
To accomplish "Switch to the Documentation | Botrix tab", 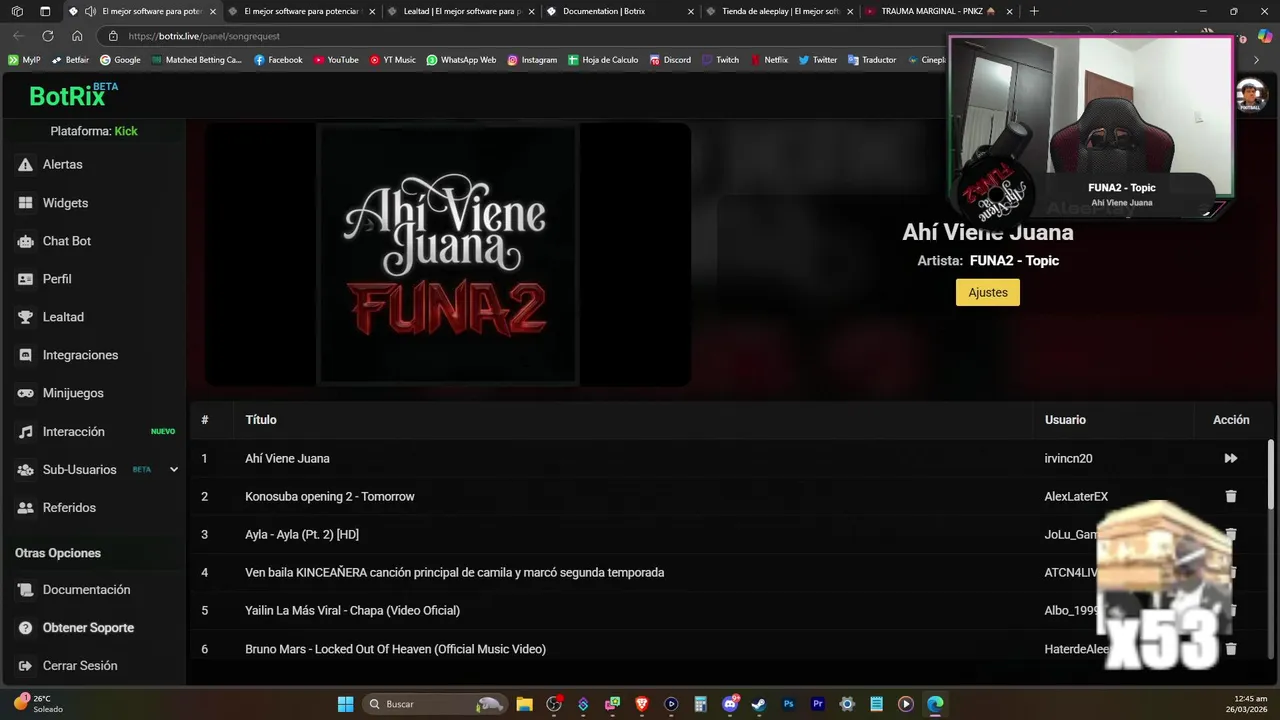I will 620,11.
